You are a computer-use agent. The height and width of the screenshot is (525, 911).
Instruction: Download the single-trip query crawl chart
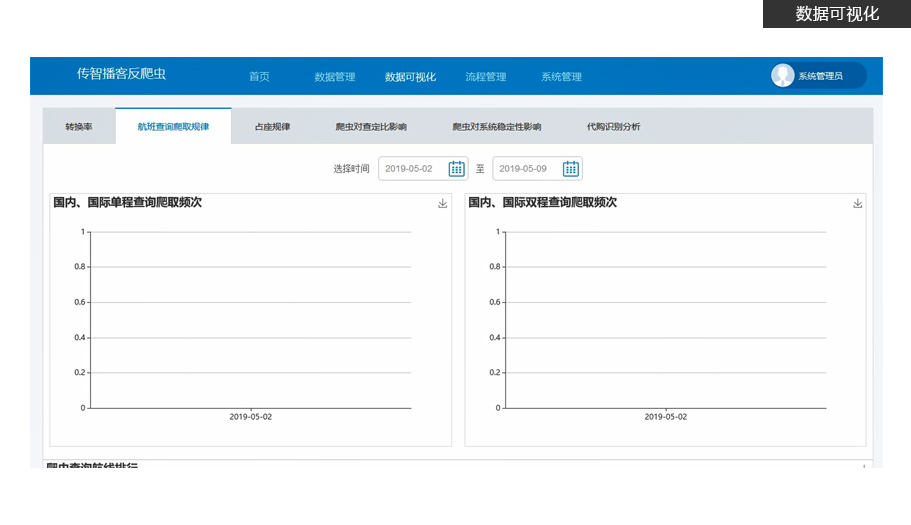(442, 204)
